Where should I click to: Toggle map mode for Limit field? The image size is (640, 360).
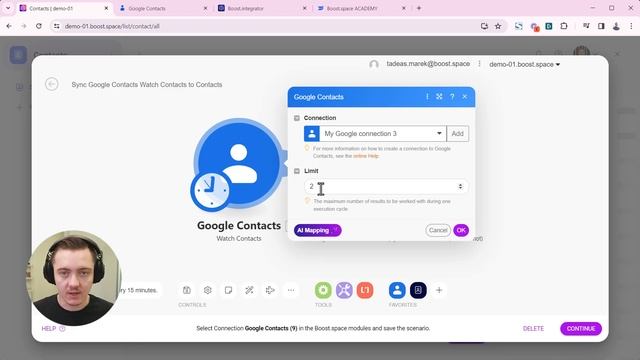pos(297,171)
